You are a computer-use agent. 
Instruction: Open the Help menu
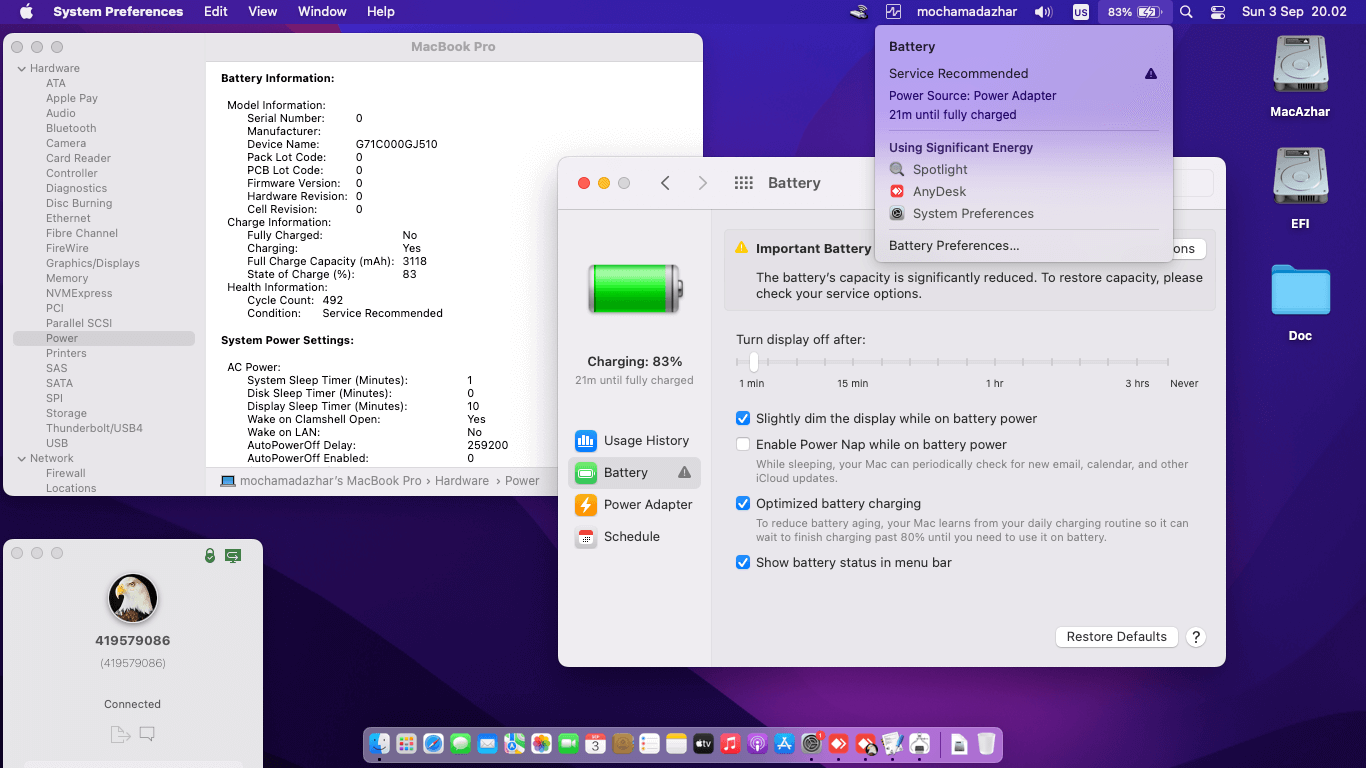381,12
